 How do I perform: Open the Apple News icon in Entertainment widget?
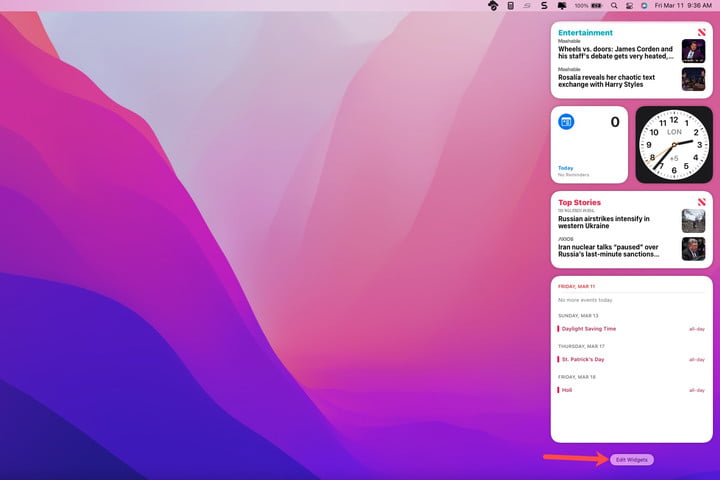pos(701,32)
